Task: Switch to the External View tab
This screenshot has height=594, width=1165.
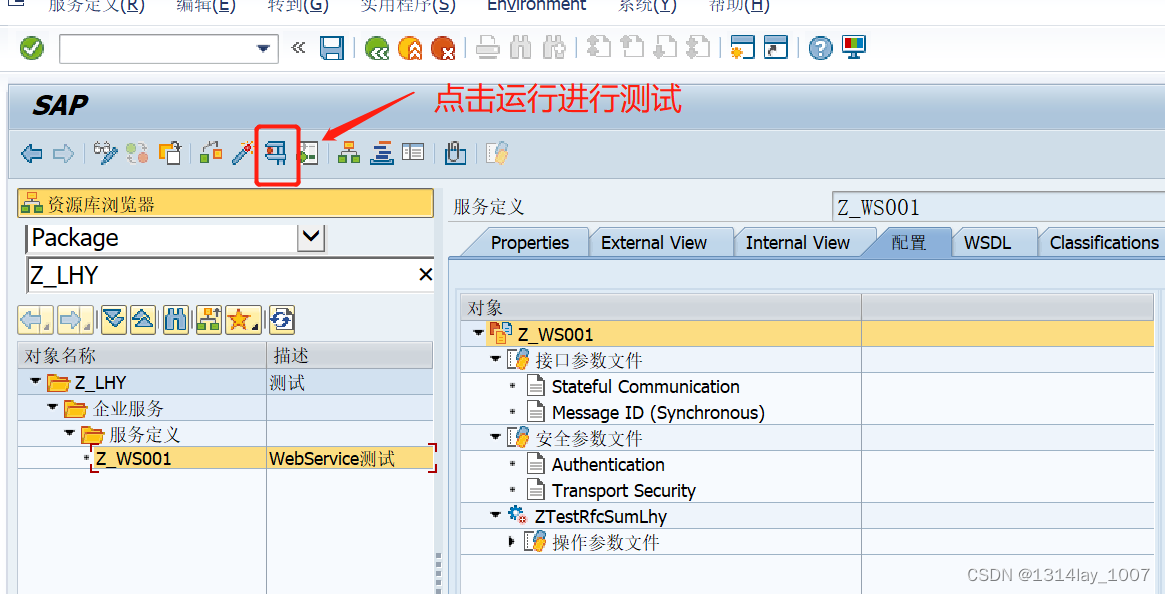Action: coord(654,243)
